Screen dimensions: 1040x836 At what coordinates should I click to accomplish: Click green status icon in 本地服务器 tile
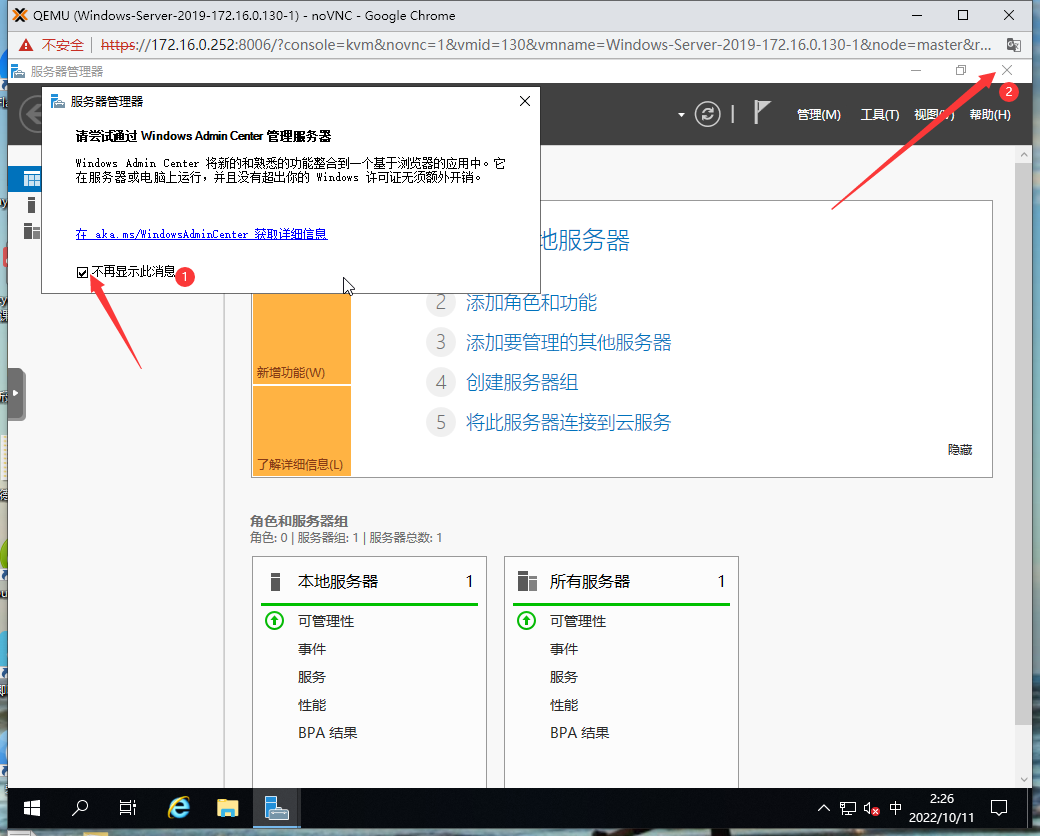pos(275,620)
